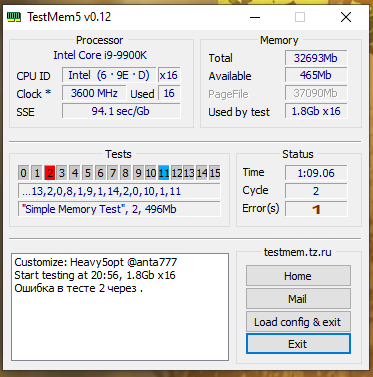Click the Clock * label

pyautogui.click(x=34, y=94)
